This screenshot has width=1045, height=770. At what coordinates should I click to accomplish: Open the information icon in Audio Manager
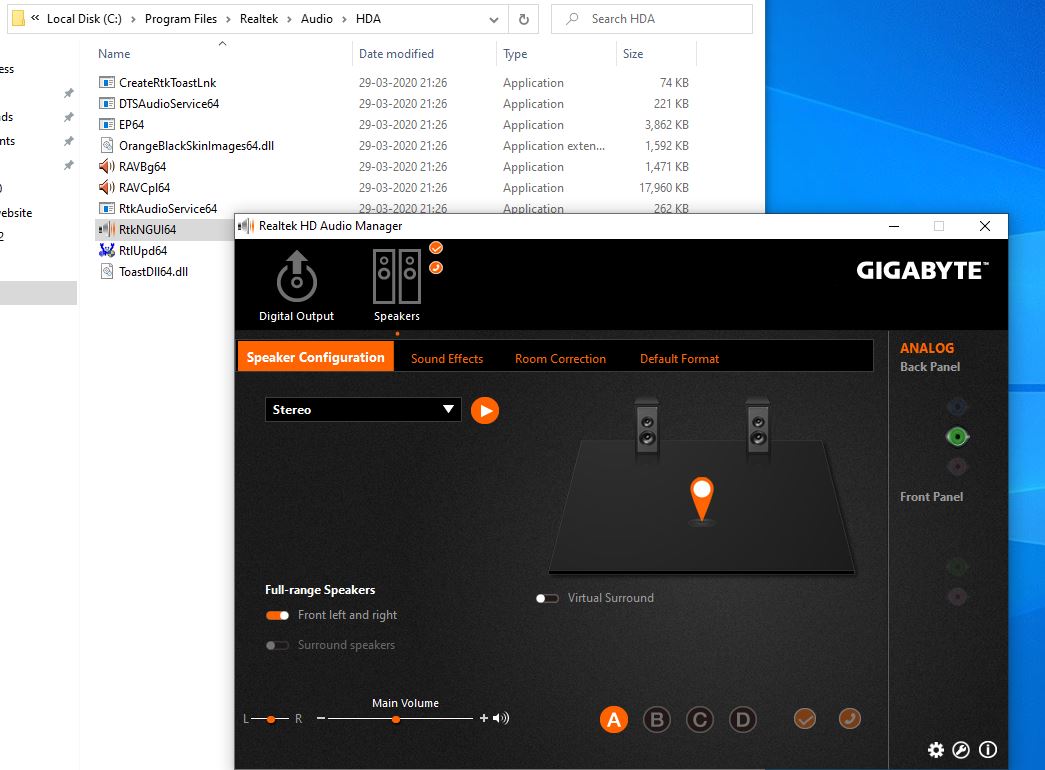[988, 750]
